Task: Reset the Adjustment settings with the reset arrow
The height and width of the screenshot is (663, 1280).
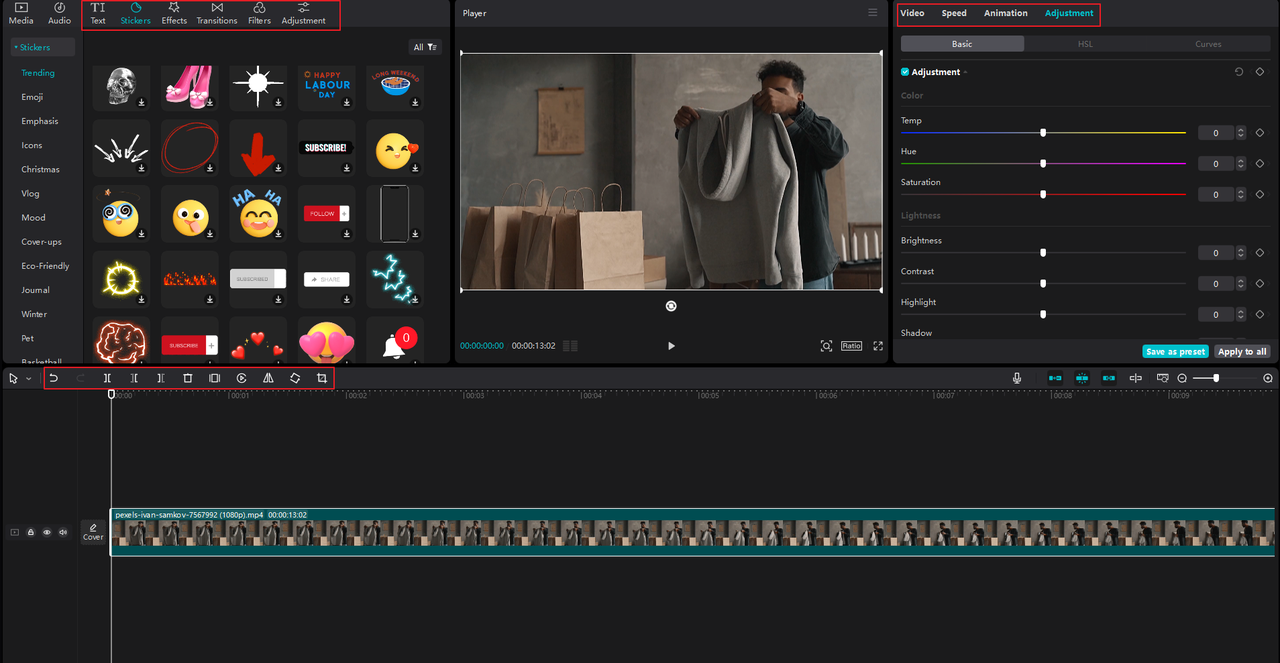Action: click(1239, 72)
